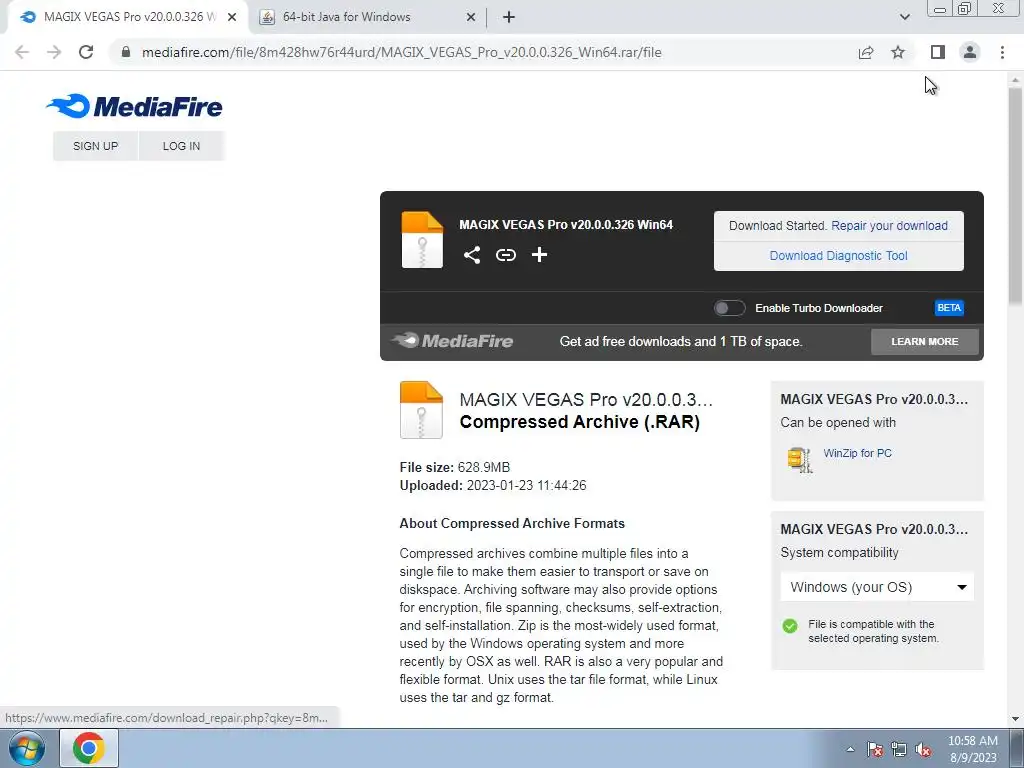Open the Windows (your OS) dropdown

click(877, 587)
